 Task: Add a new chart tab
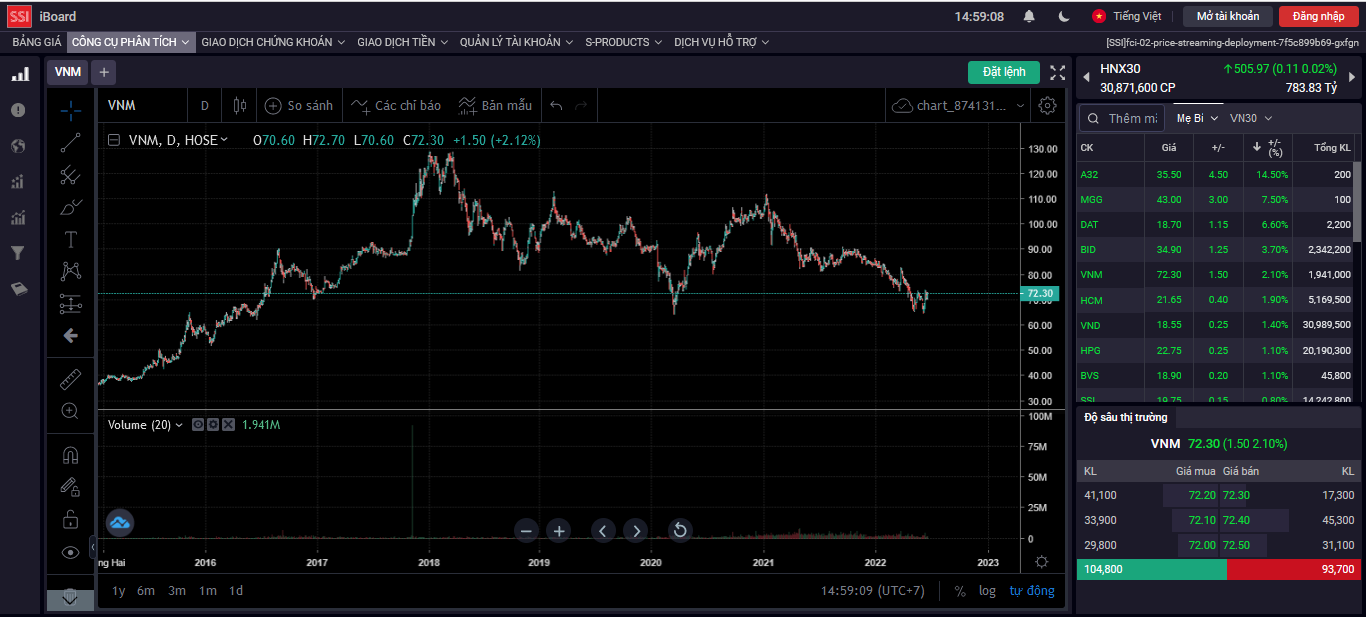point(104,72)
